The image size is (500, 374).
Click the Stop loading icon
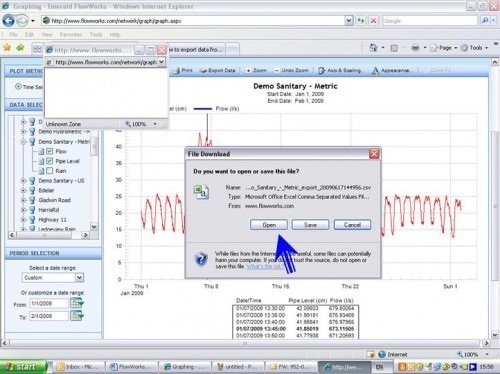click(x=373, y=21)
